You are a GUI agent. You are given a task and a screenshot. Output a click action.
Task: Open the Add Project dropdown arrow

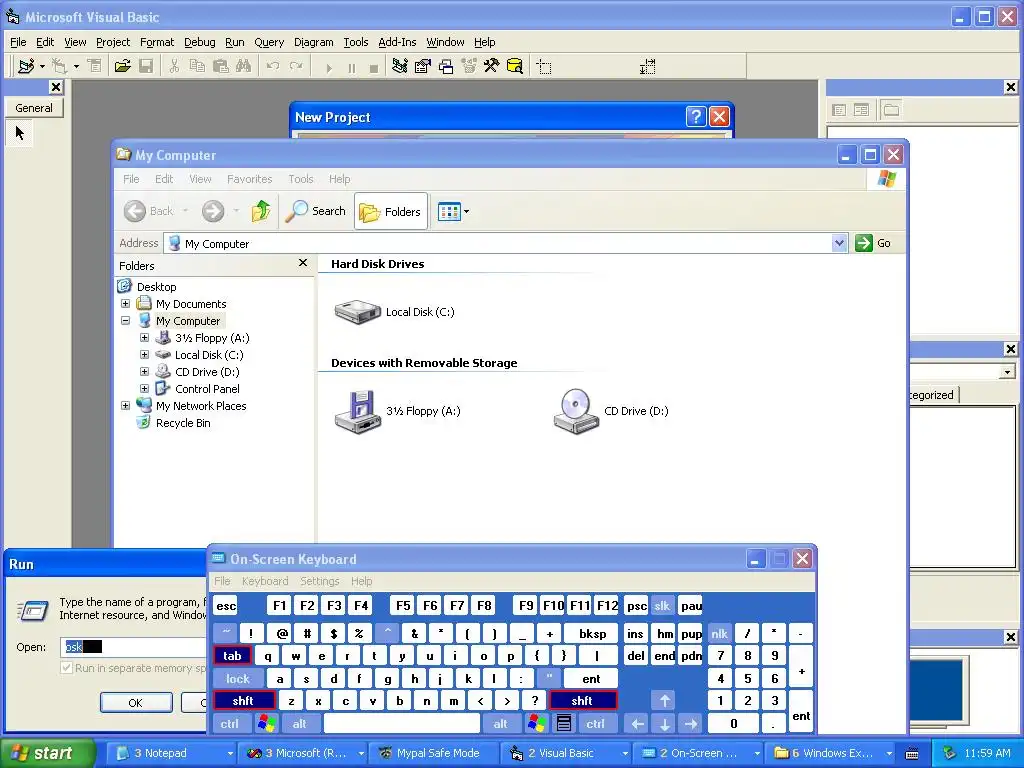[42, 66]
